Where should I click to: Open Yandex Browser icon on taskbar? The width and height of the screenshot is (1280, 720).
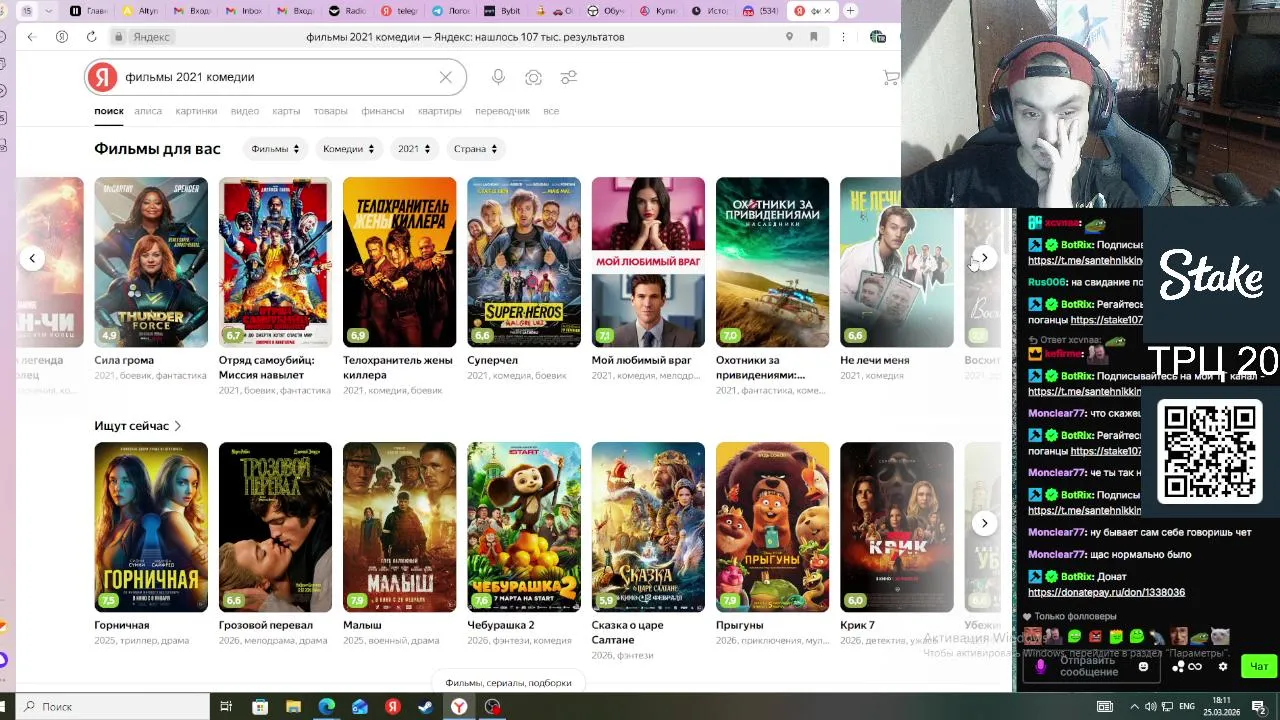pos(459,706)
